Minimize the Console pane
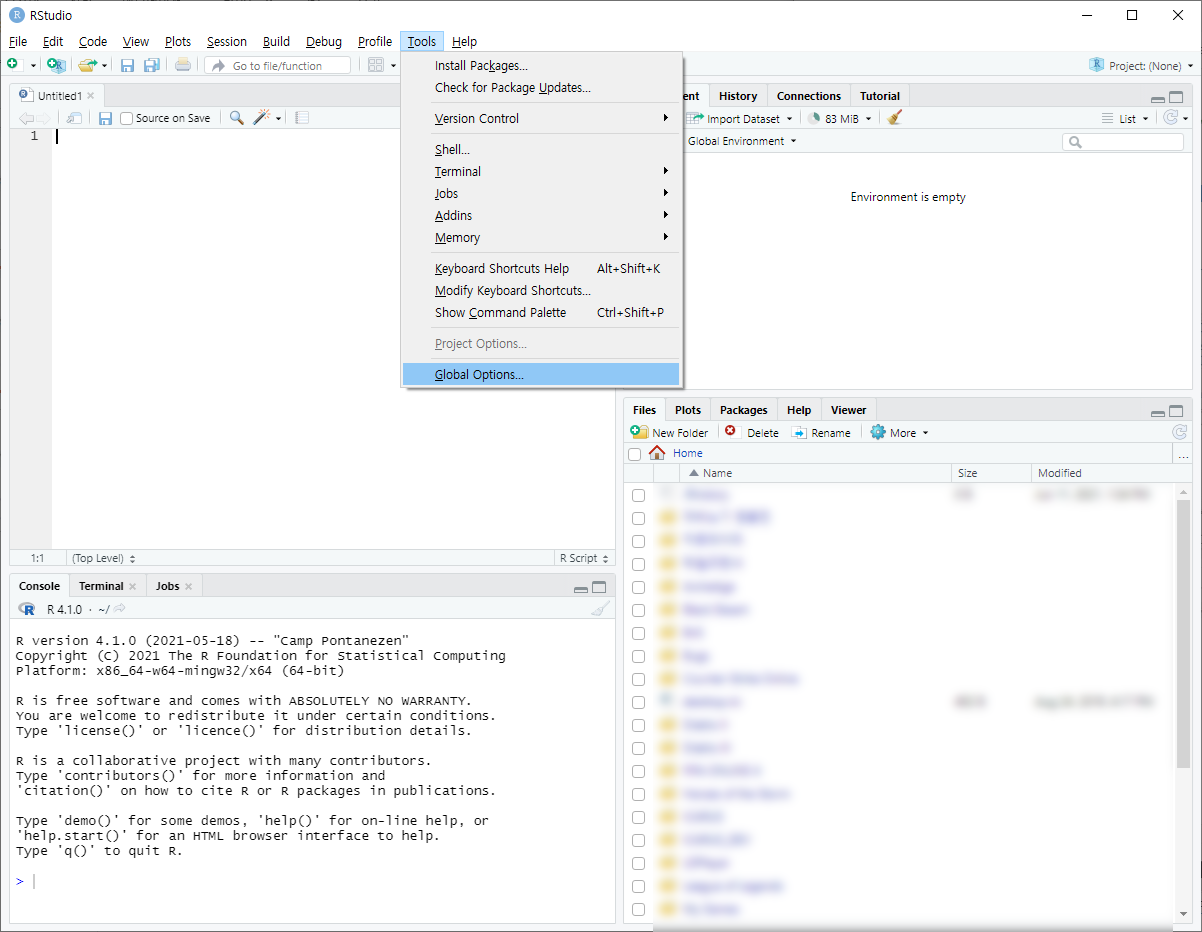This screenshot has width=1202, height=932. pos(581,589)
